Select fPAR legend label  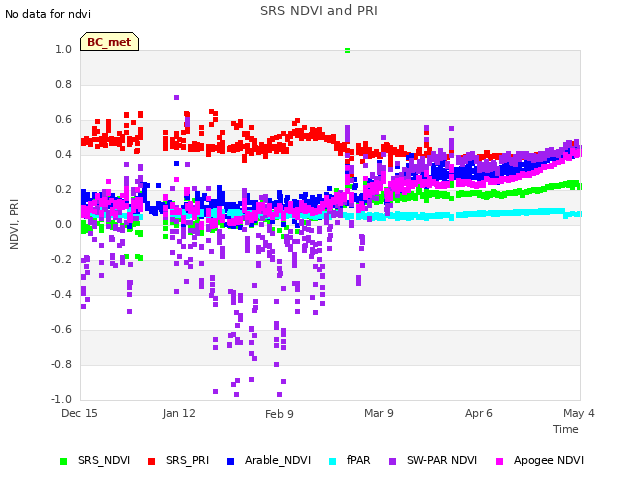coord(358,460)
